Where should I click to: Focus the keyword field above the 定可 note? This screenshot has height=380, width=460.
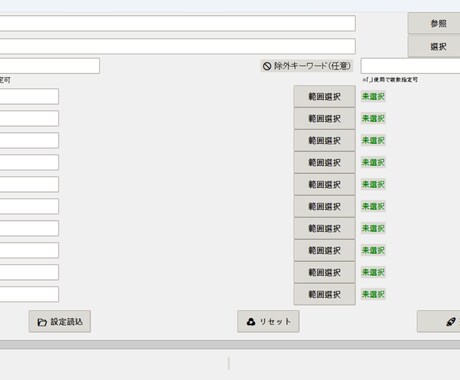[50, 66]
